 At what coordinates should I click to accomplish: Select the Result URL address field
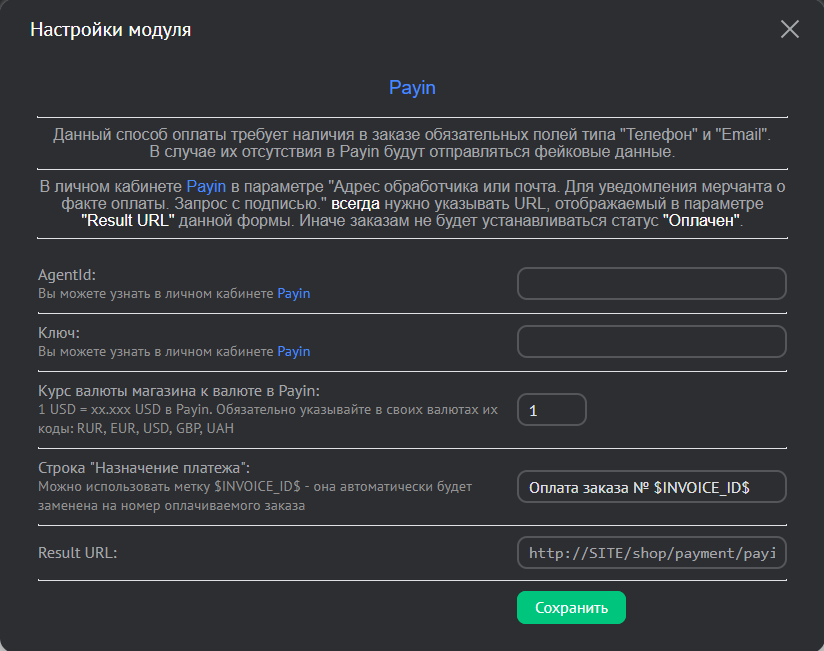point(651,552)
